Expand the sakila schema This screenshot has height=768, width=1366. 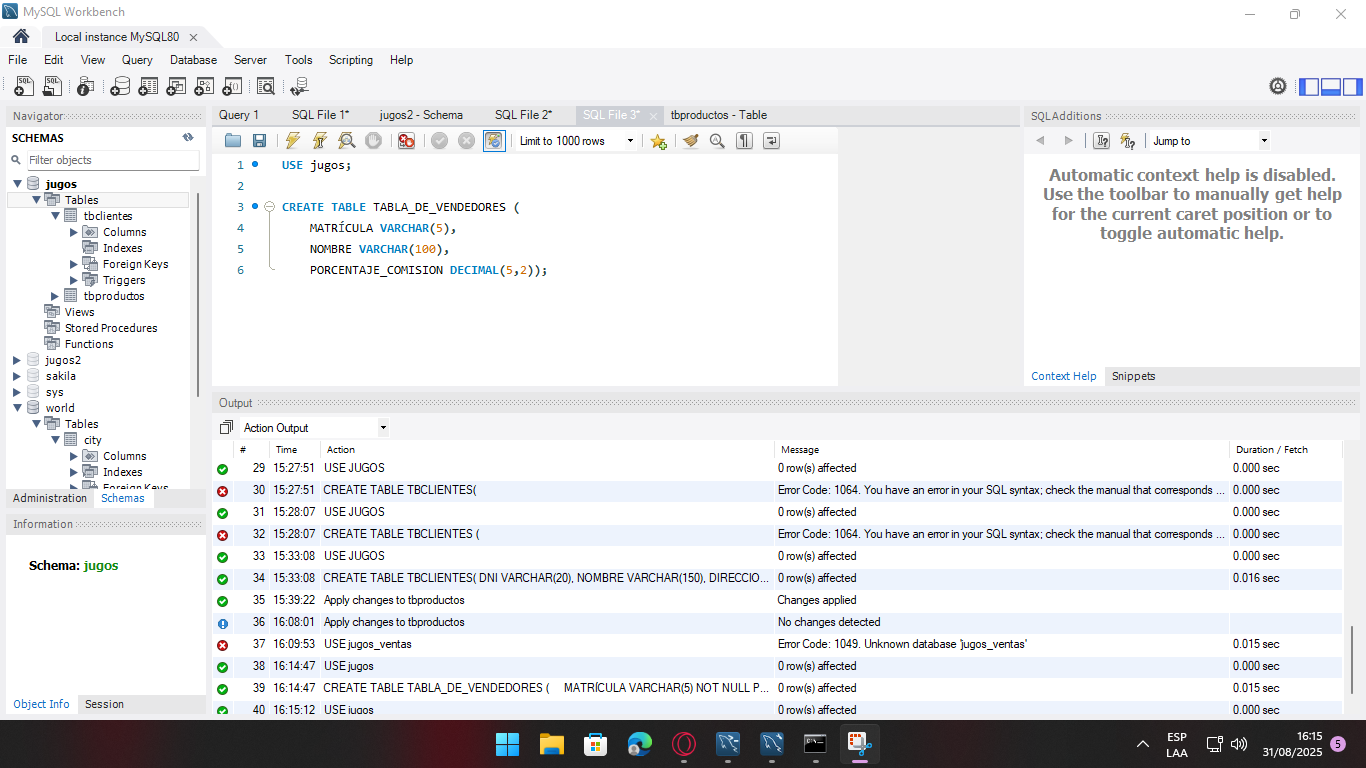click(x=17, y=376)
